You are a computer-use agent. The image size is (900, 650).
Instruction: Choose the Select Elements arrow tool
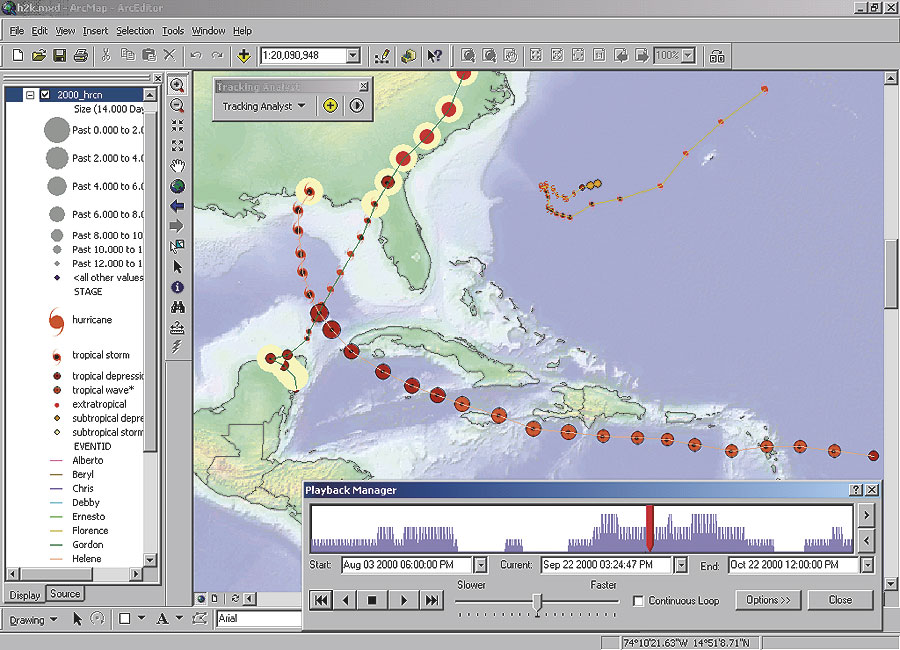(x=177, y=267)
